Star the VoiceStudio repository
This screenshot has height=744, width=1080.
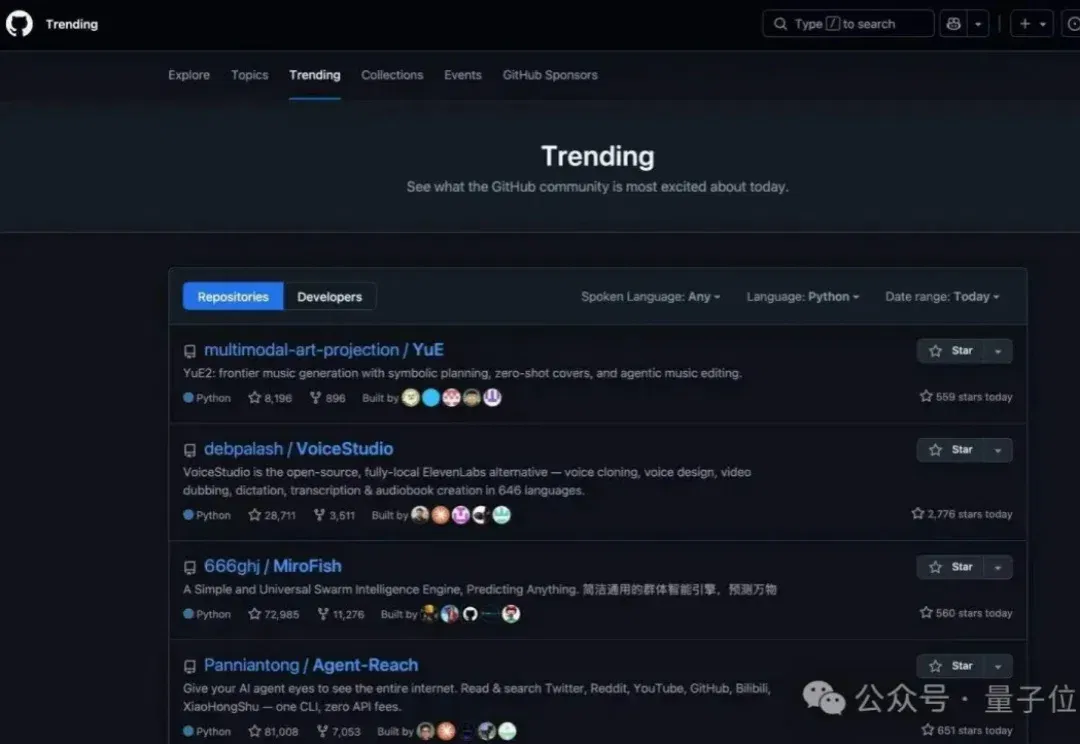951,450
